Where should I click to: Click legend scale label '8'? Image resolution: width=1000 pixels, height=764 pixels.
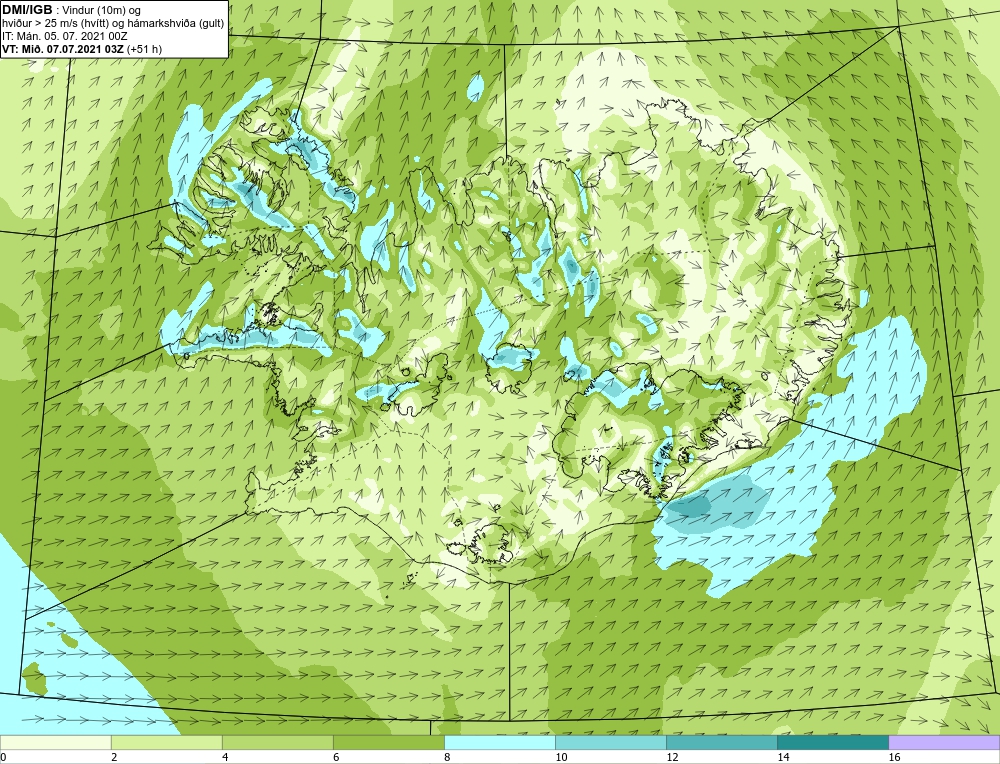click(x=447, y=757)
